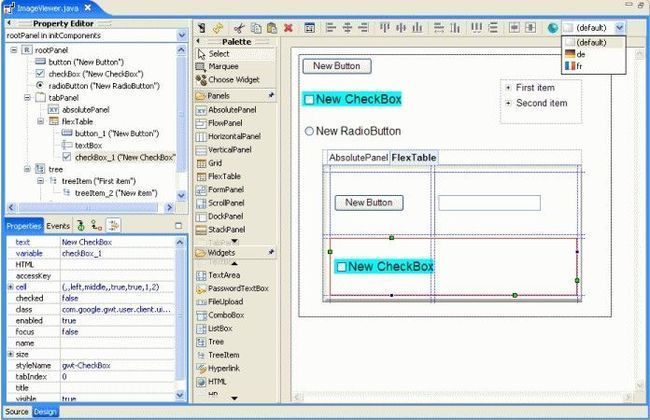650x420 pixels.
Task: Open the locale (default) dropdown arrow
Action: point(619,28)
